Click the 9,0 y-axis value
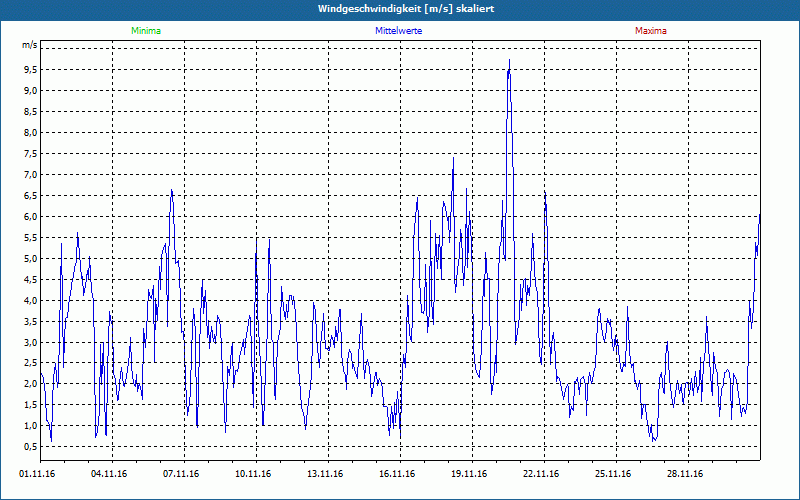Viewport: 800px width, 500px height. (31, 91)
